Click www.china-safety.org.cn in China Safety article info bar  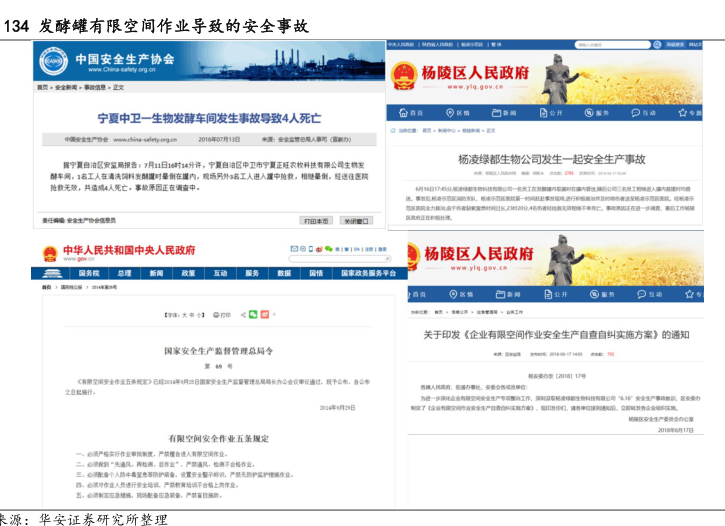coord(145,140)
